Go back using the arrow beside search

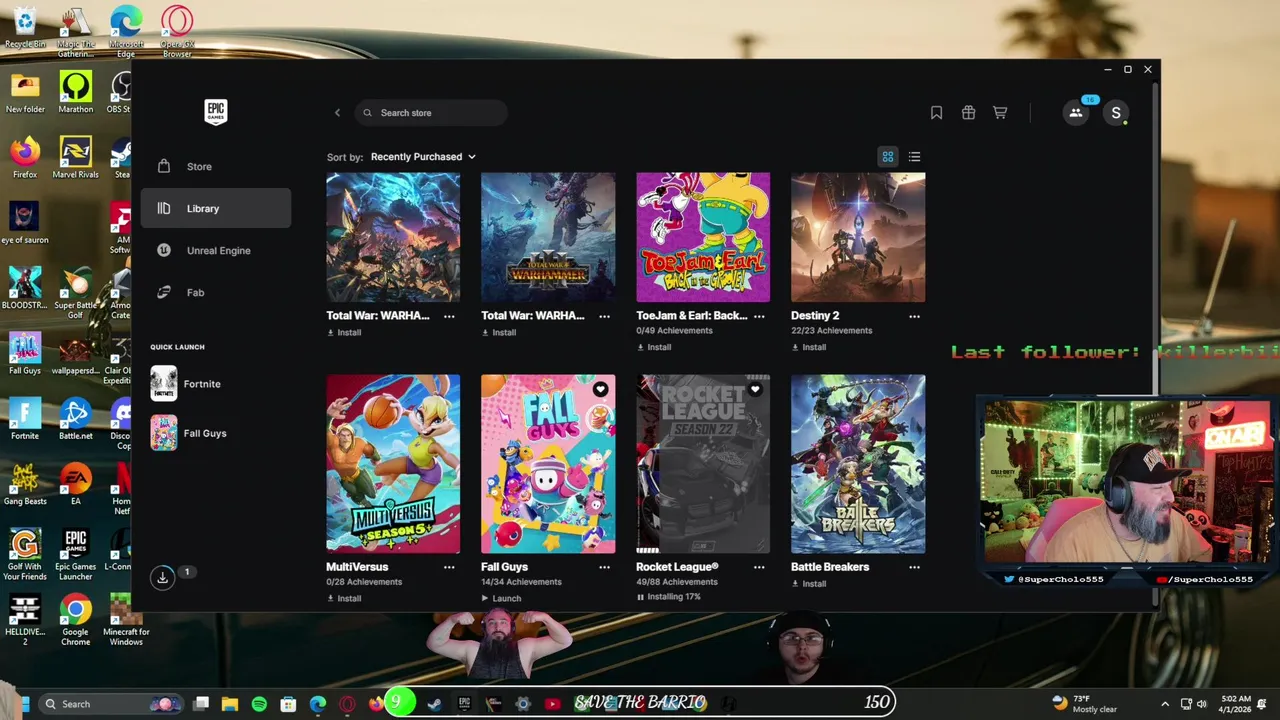click(337, 113)
